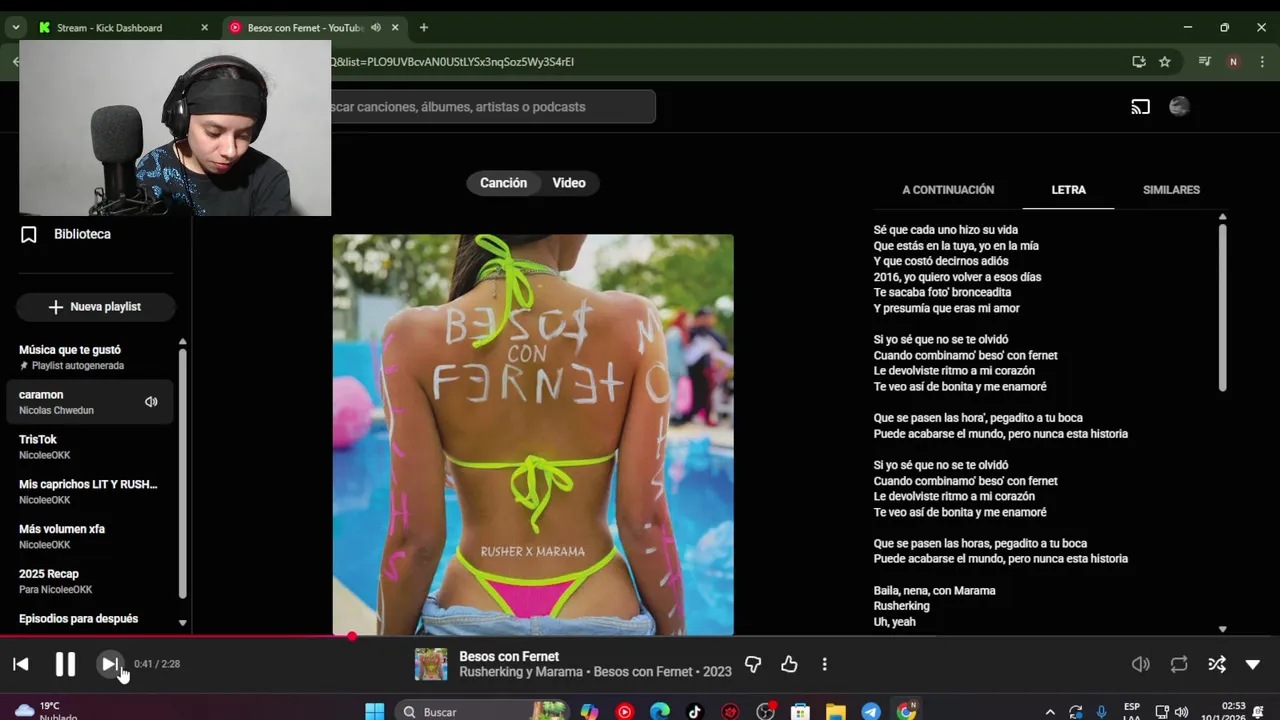Open Mis caprichos LIT Y RUSH playlist

pos(90,491)
